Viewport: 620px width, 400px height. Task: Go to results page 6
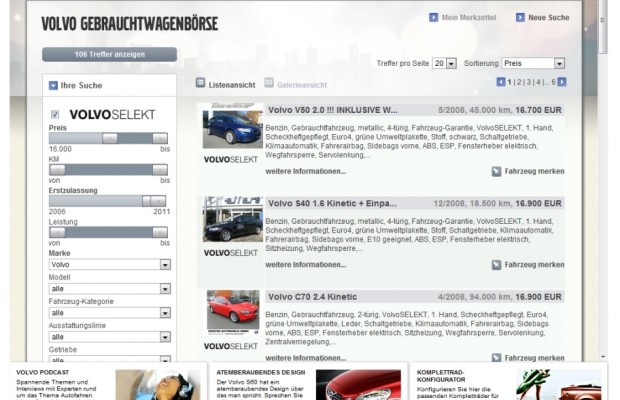pyautogui.click(x=554, y=82)
